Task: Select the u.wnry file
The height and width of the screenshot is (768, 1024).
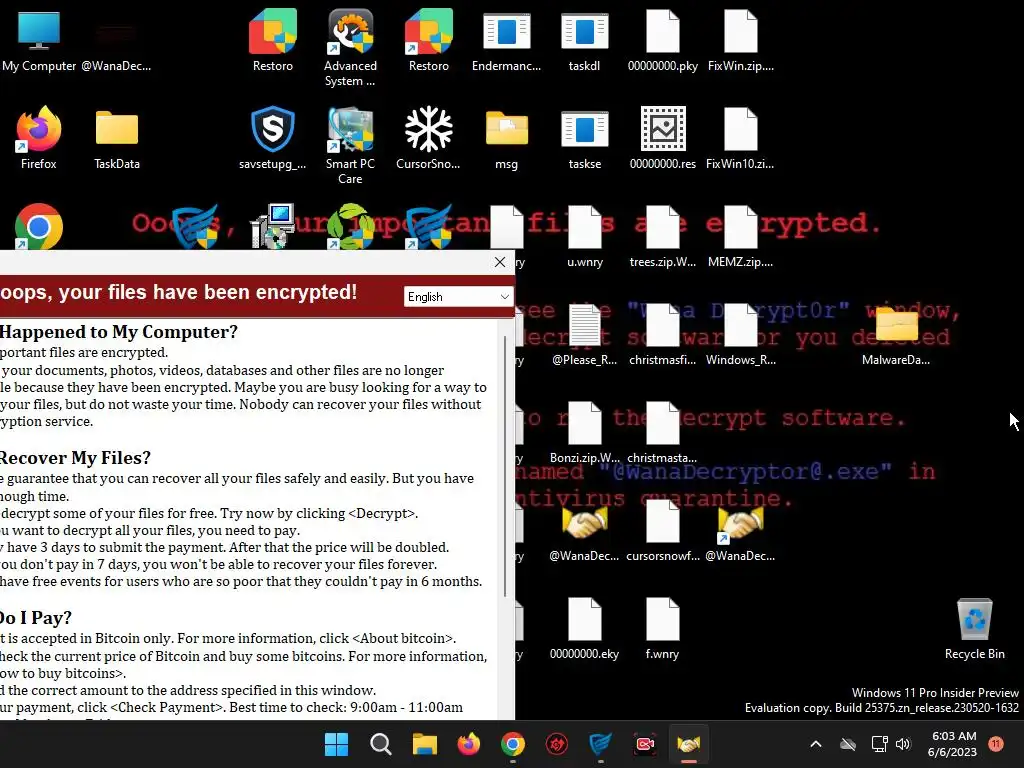Action: (x=584, y=236)
